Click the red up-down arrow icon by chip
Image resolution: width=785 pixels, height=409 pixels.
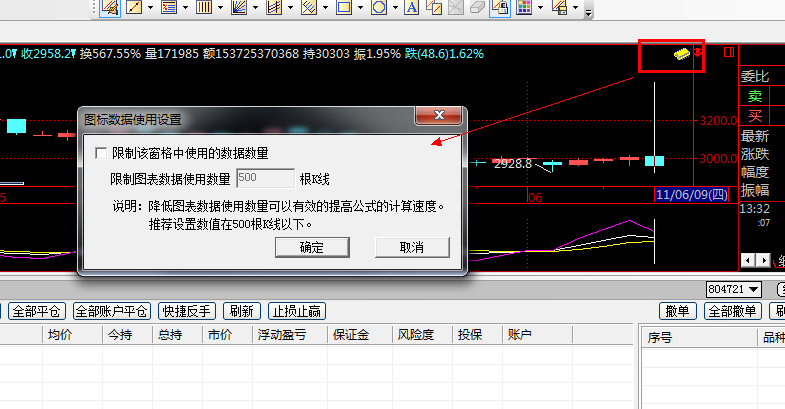pyautogui.click(x=697, y=51)
